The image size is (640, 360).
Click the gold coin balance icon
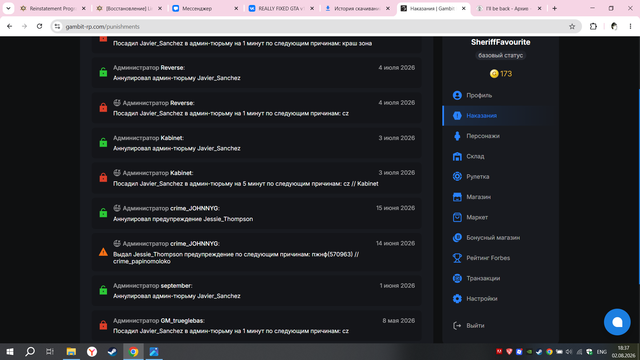(x=494, y=74)
